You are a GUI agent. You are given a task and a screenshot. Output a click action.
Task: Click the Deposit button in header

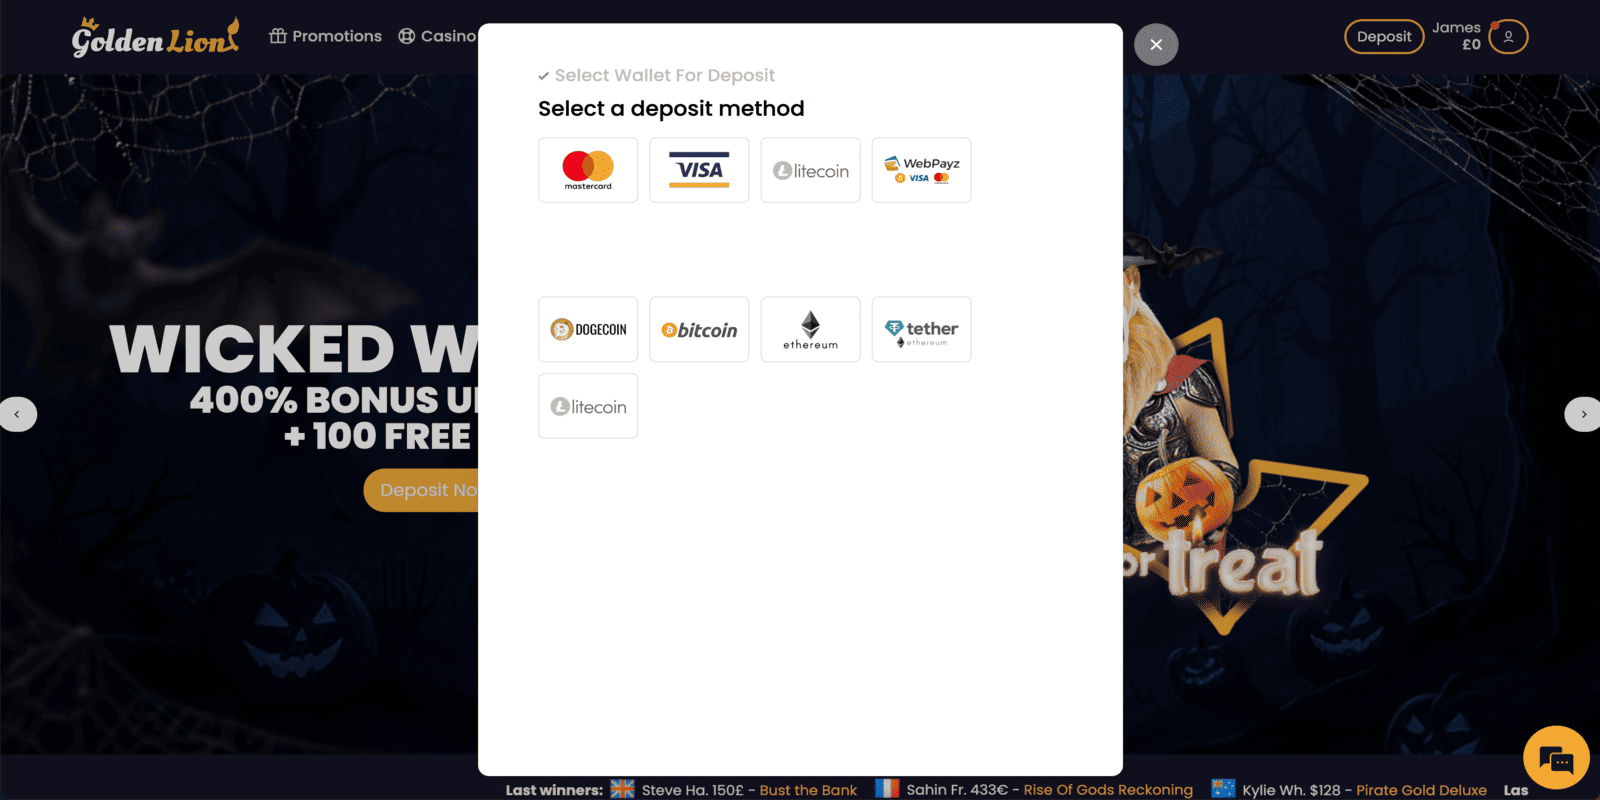[1384, 37]
